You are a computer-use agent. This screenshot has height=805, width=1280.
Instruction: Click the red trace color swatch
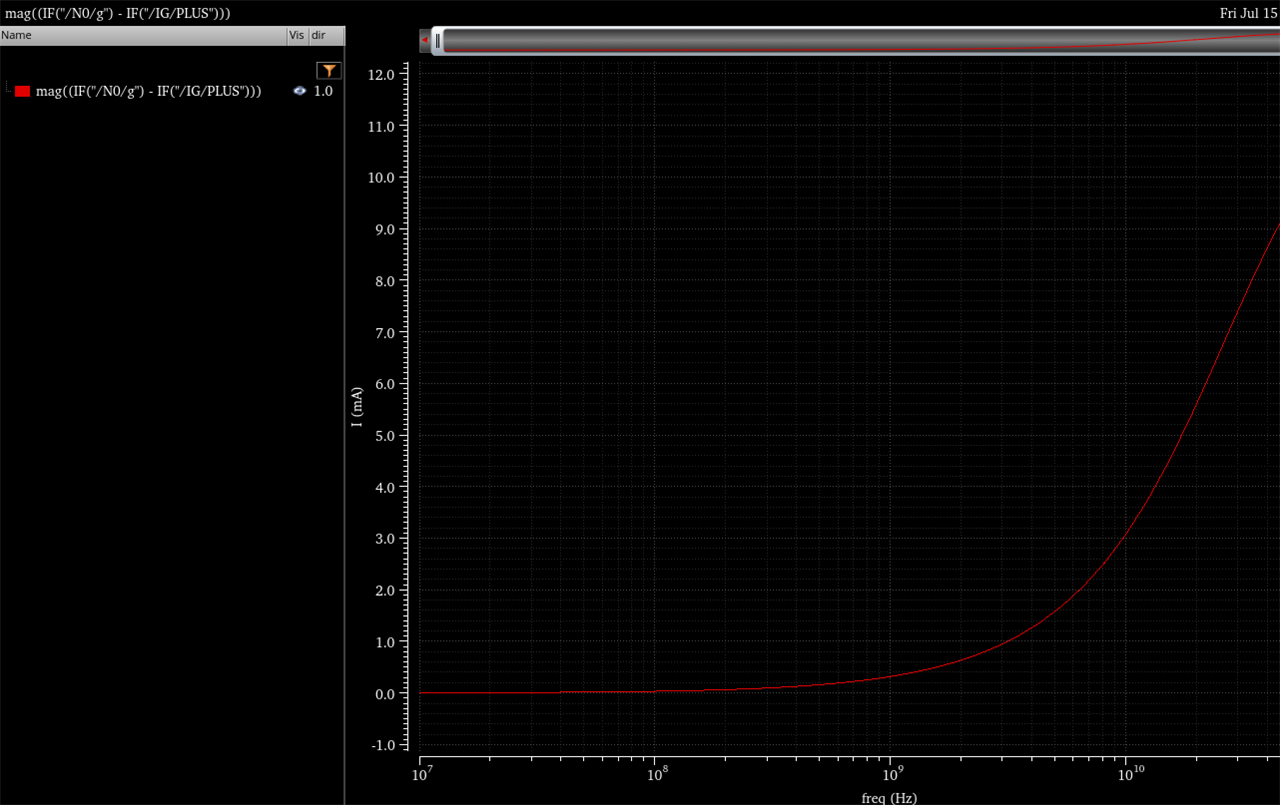[x=22, y=91]
